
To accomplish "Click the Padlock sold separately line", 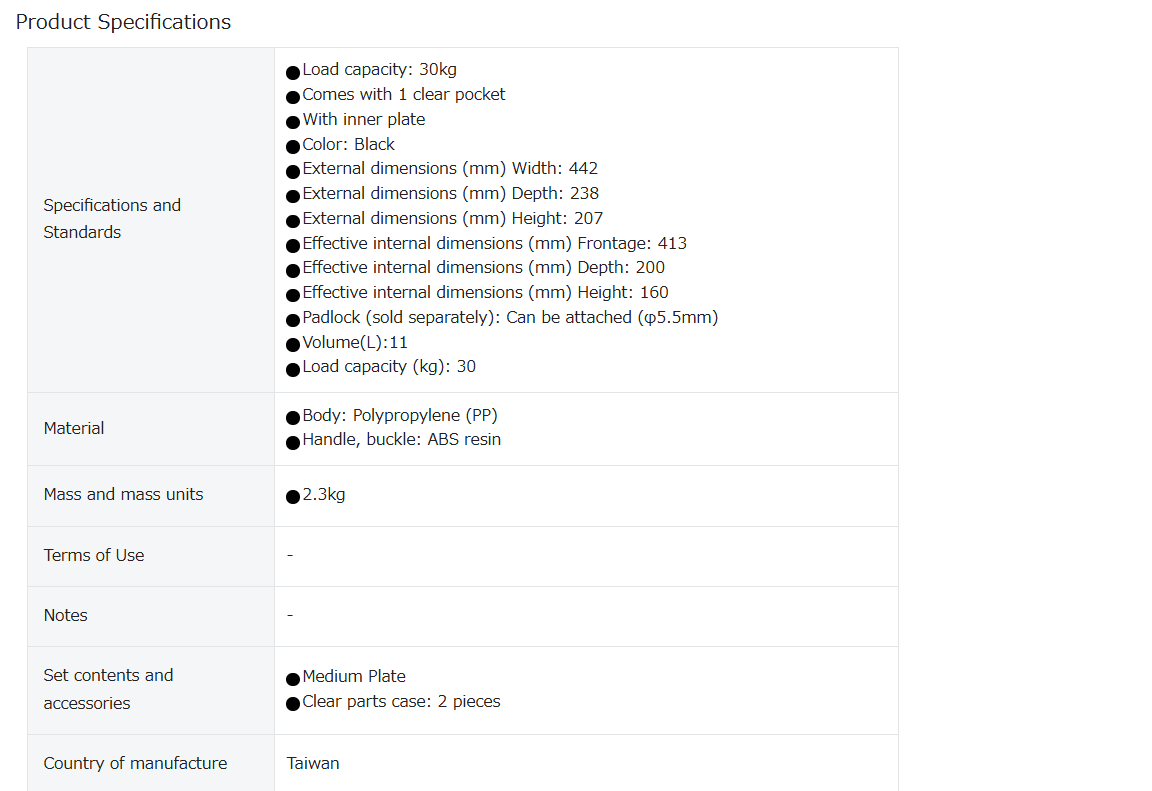I will 510,318.
